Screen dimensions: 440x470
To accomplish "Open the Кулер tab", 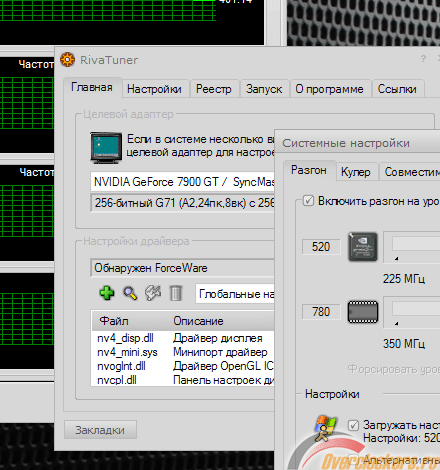I will point(356,172).
